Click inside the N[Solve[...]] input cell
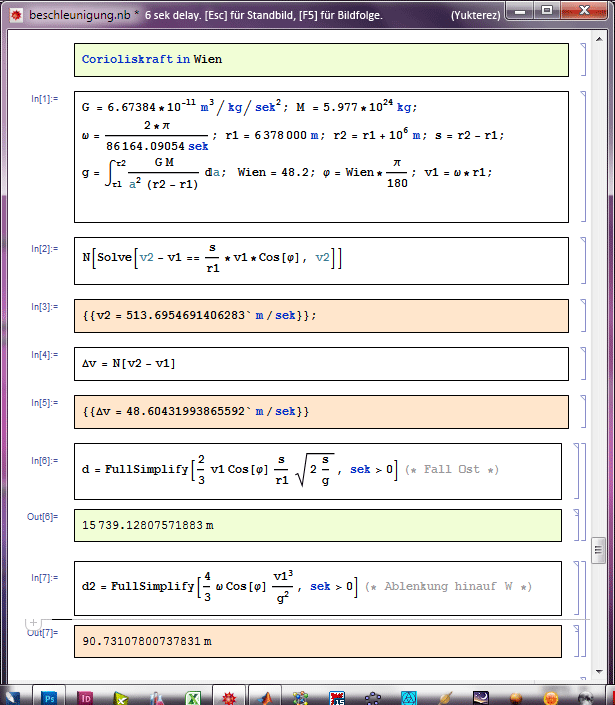Screen dimensions: 615x705 click(x=321, y=261)
